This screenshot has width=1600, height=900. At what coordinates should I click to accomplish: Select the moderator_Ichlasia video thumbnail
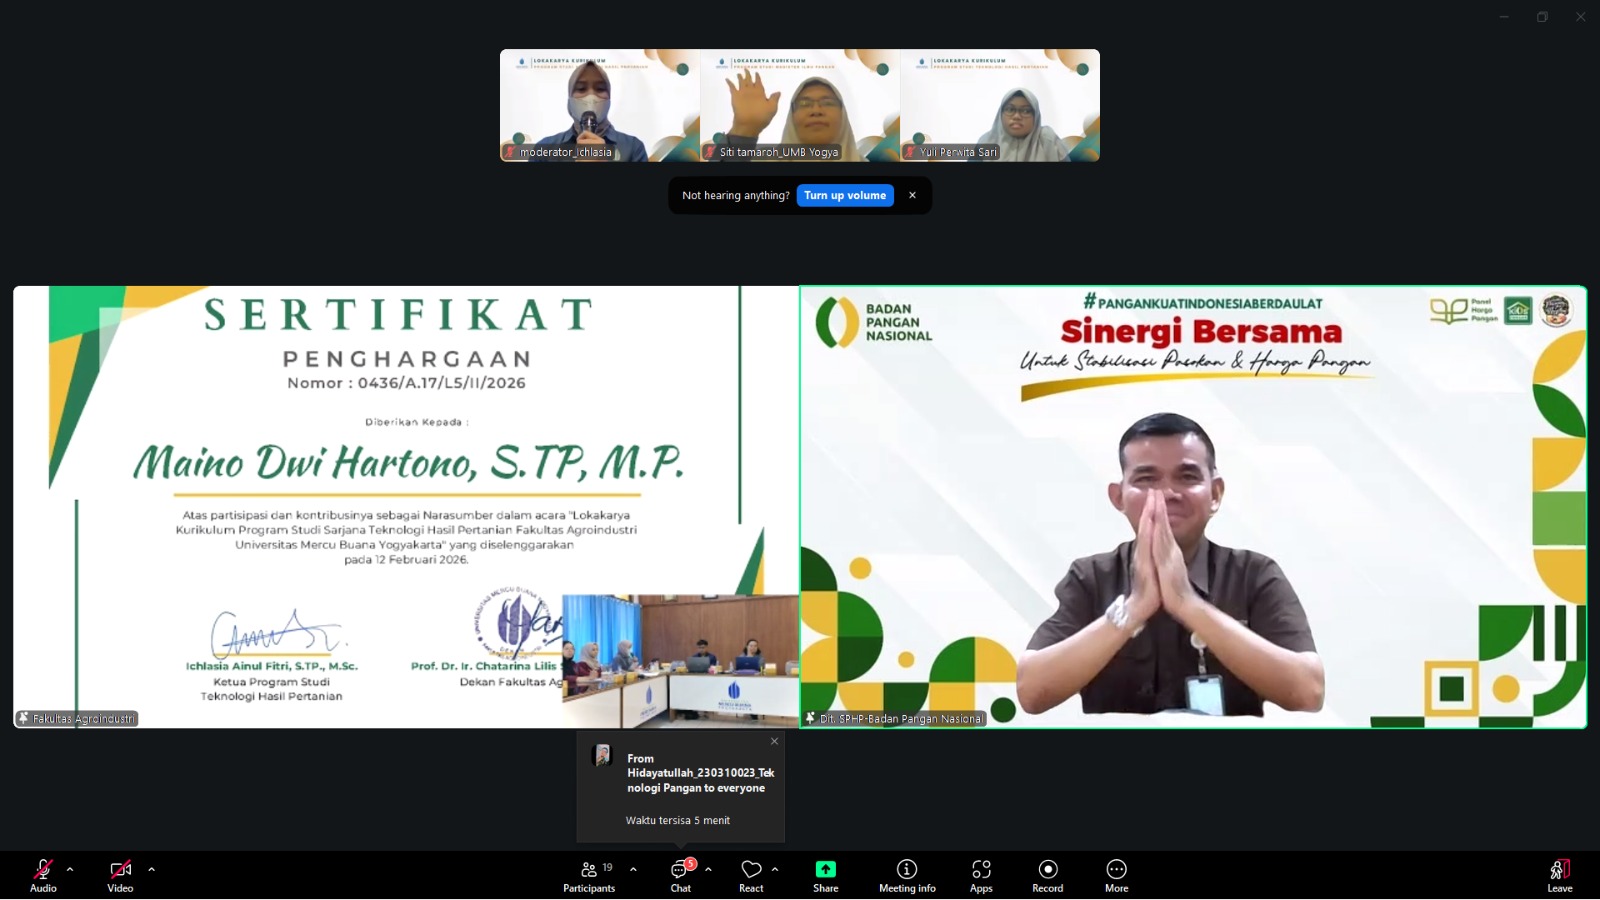[600, 105]
